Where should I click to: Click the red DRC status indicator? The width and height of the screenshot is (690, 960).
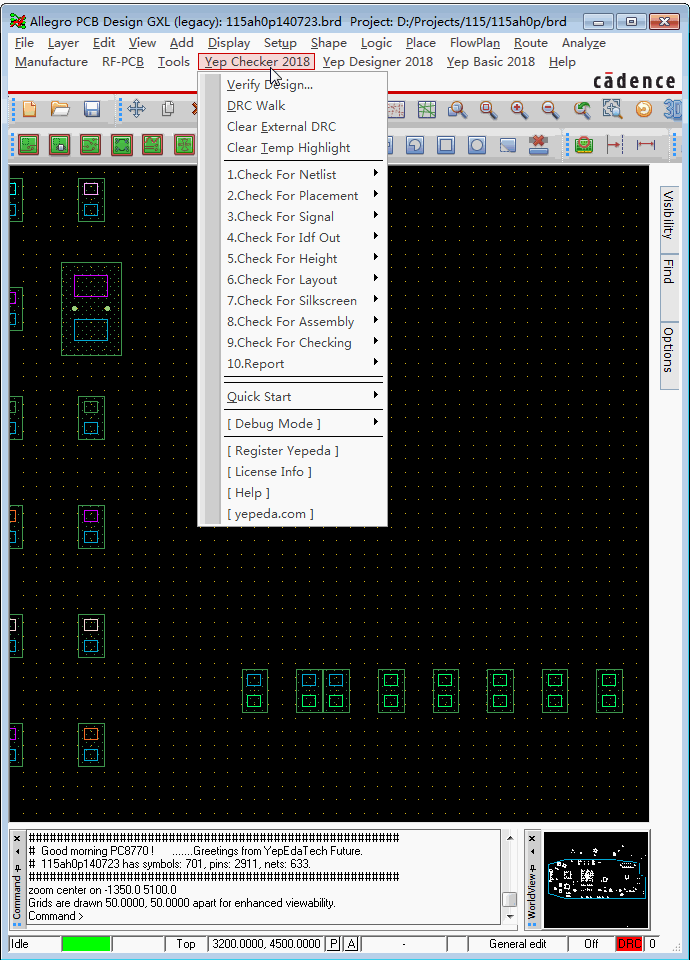629,944
